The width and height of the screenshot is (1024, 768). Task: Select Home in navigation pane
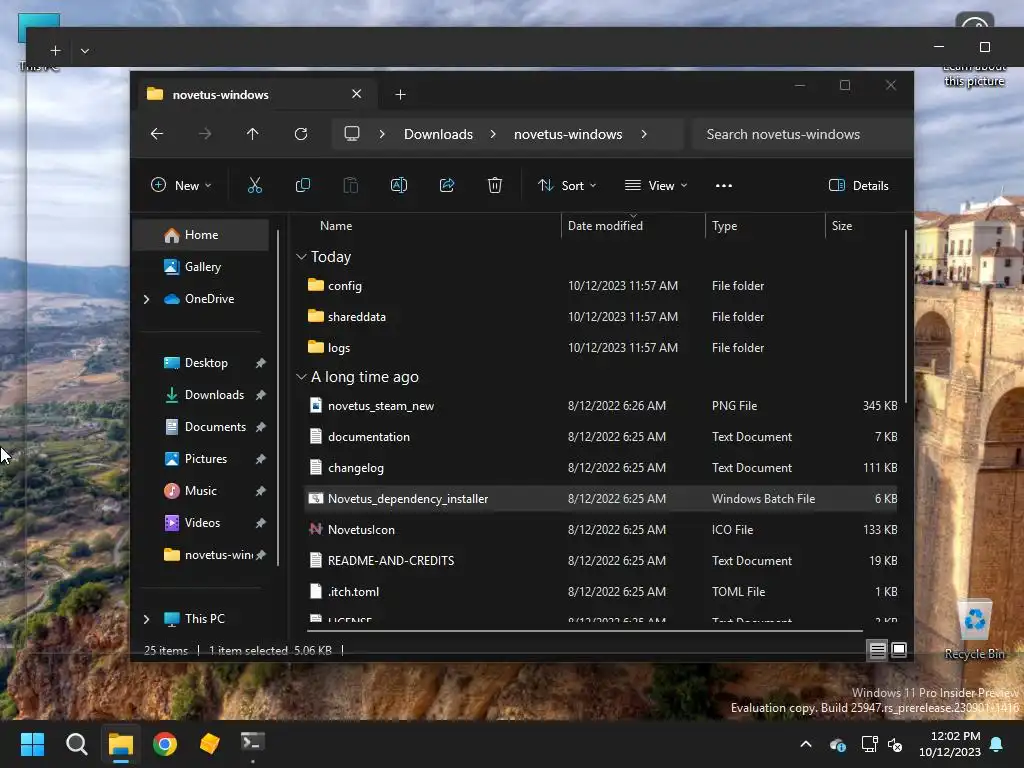200,235
